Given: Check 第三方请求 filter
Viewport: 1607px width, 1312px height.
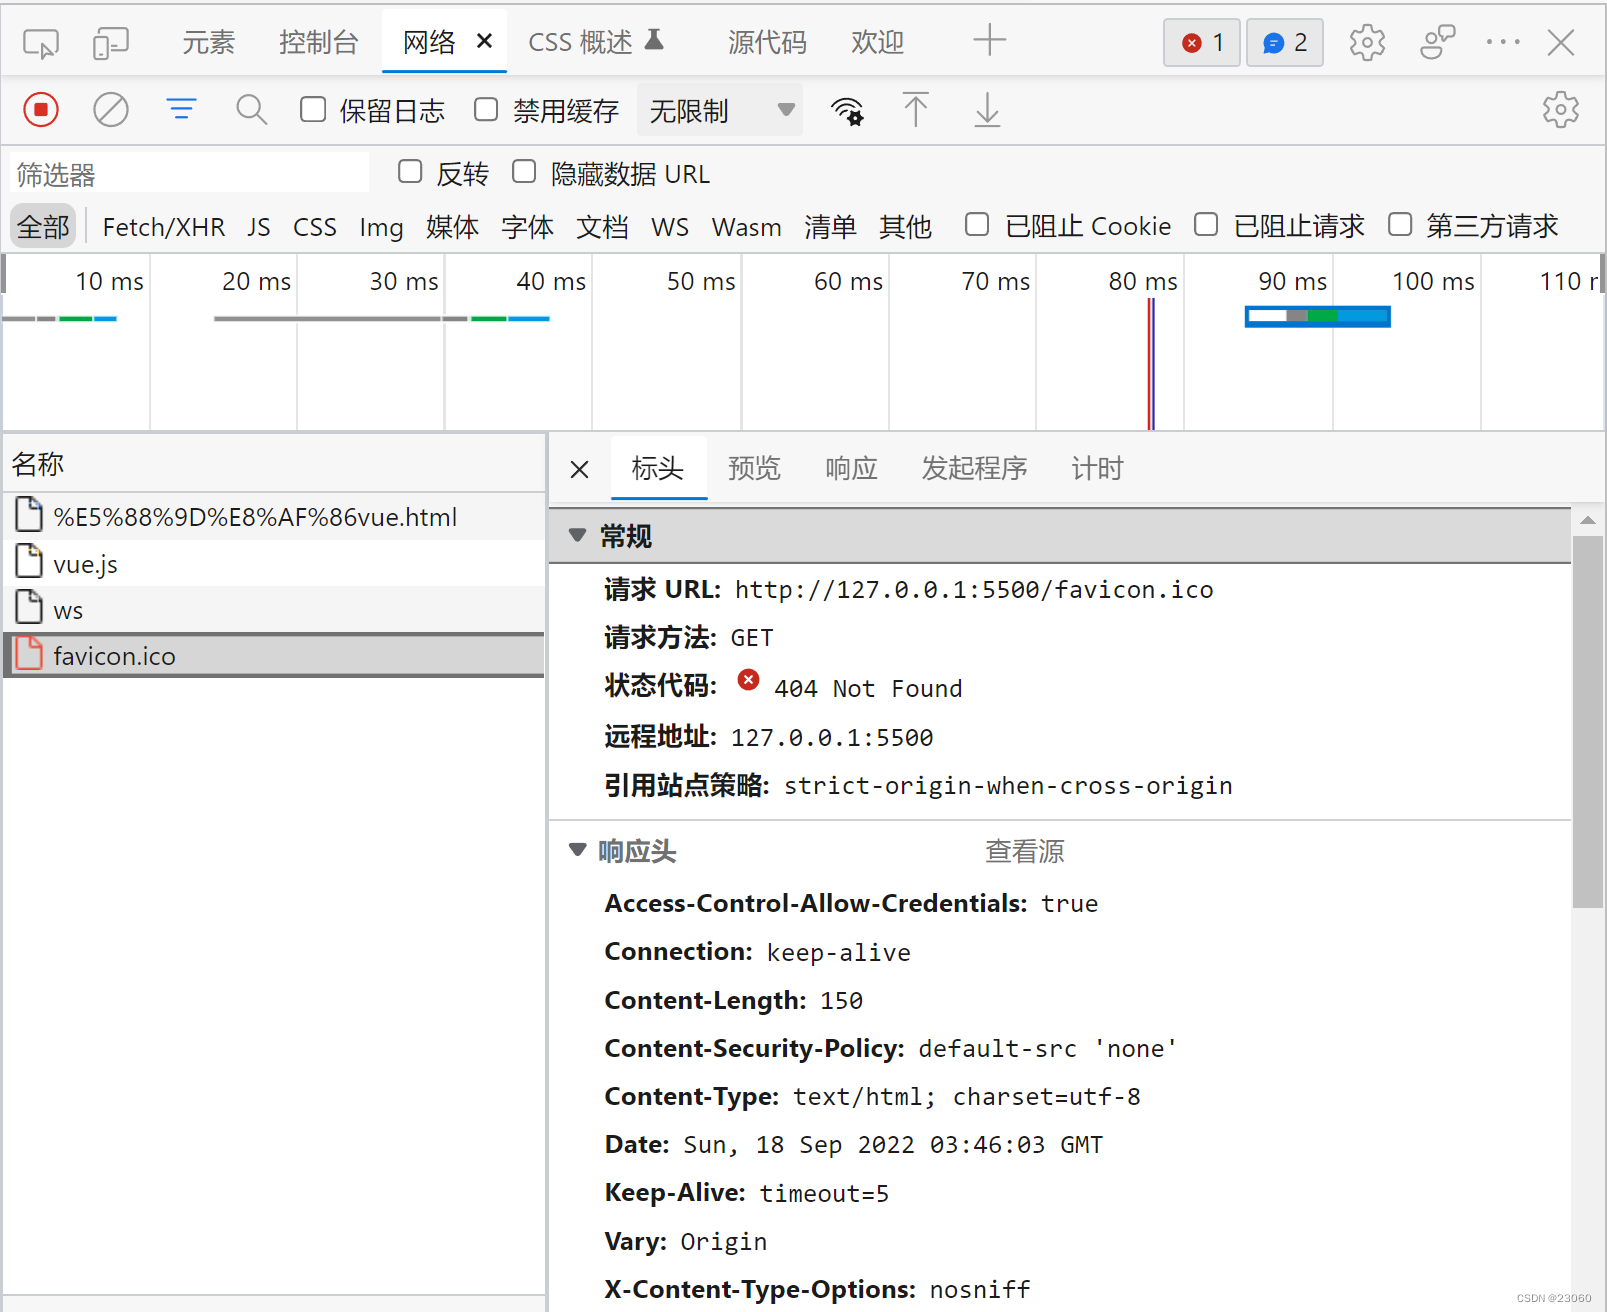Looking at the screenshot, I should 1400,224.
